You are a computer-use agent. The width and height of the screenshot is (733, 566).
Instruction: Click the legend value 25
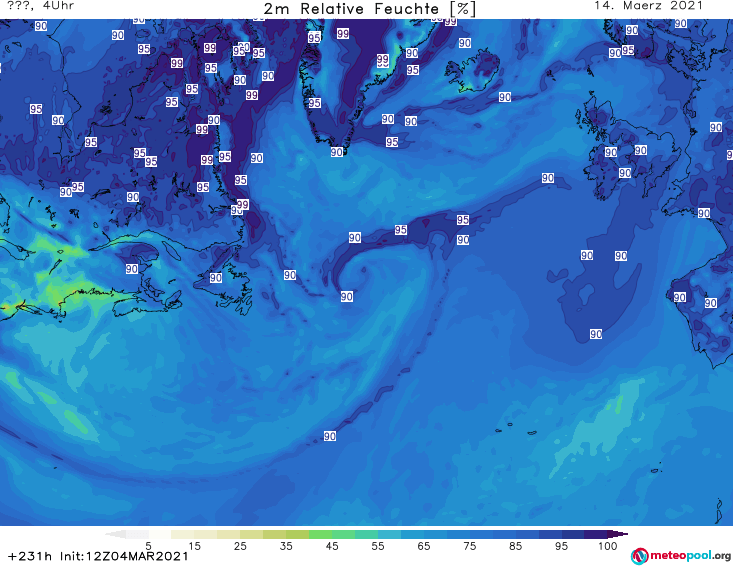click(x=240, y=546)
